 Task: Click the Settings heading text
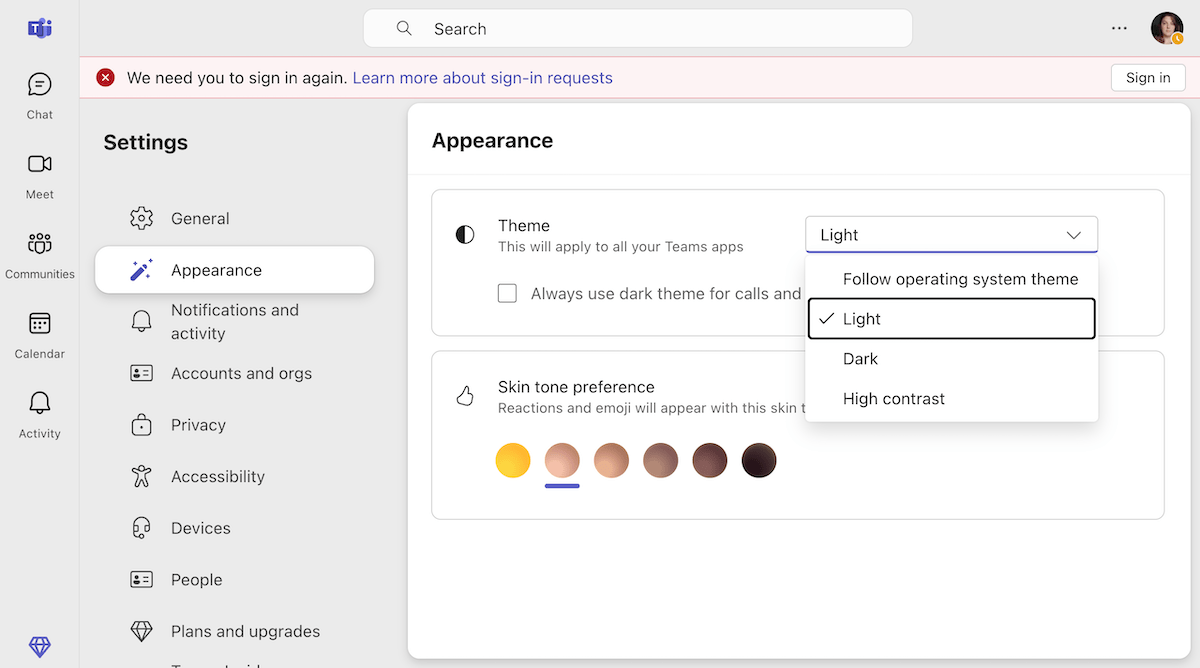pos(146,142)
